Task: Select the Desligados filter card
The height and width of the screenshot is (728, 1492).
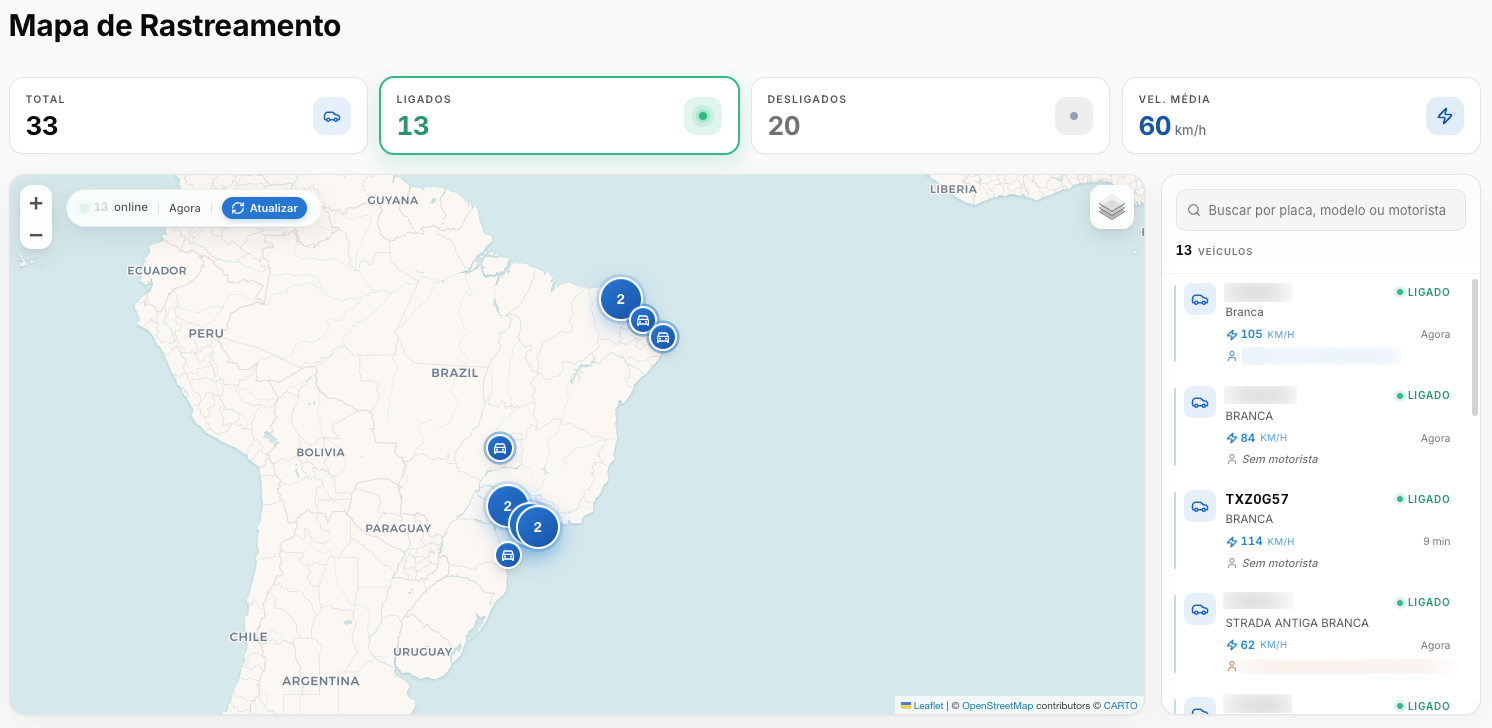Action: click(930, 116)
